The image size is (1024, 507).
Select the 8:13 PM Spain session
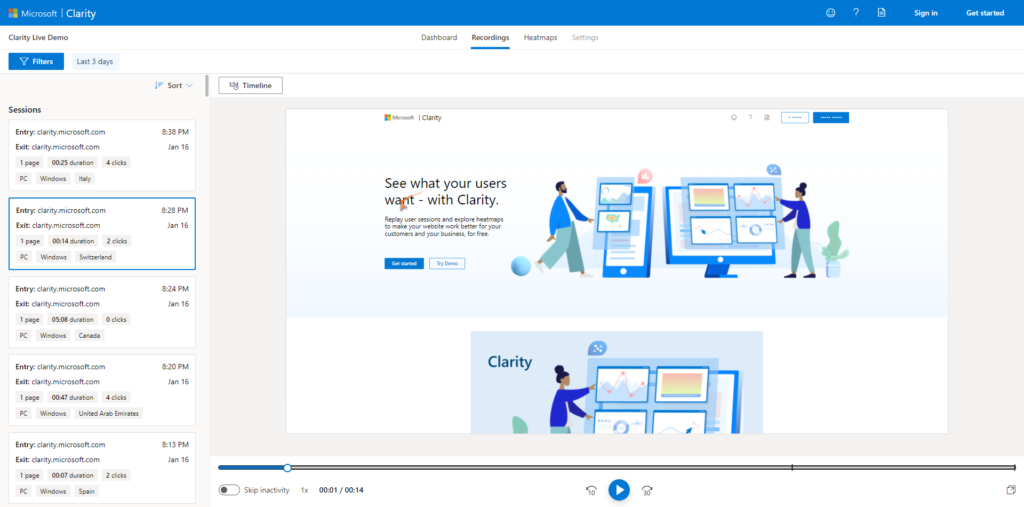[x=102, y=468]
